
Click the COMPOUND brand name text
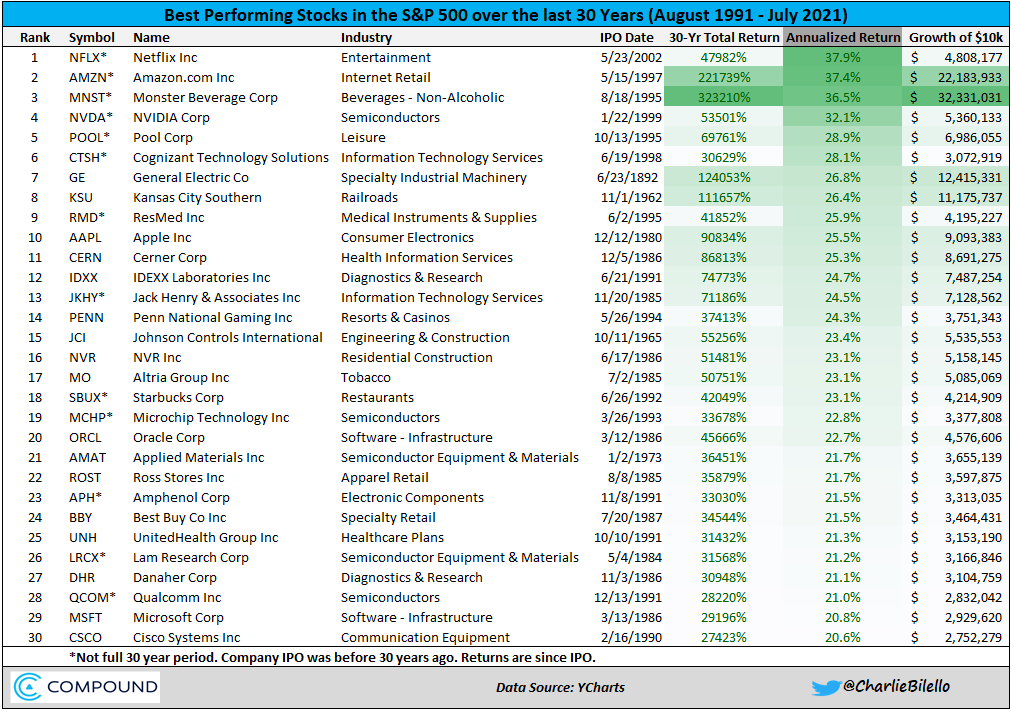coord(103,687)
